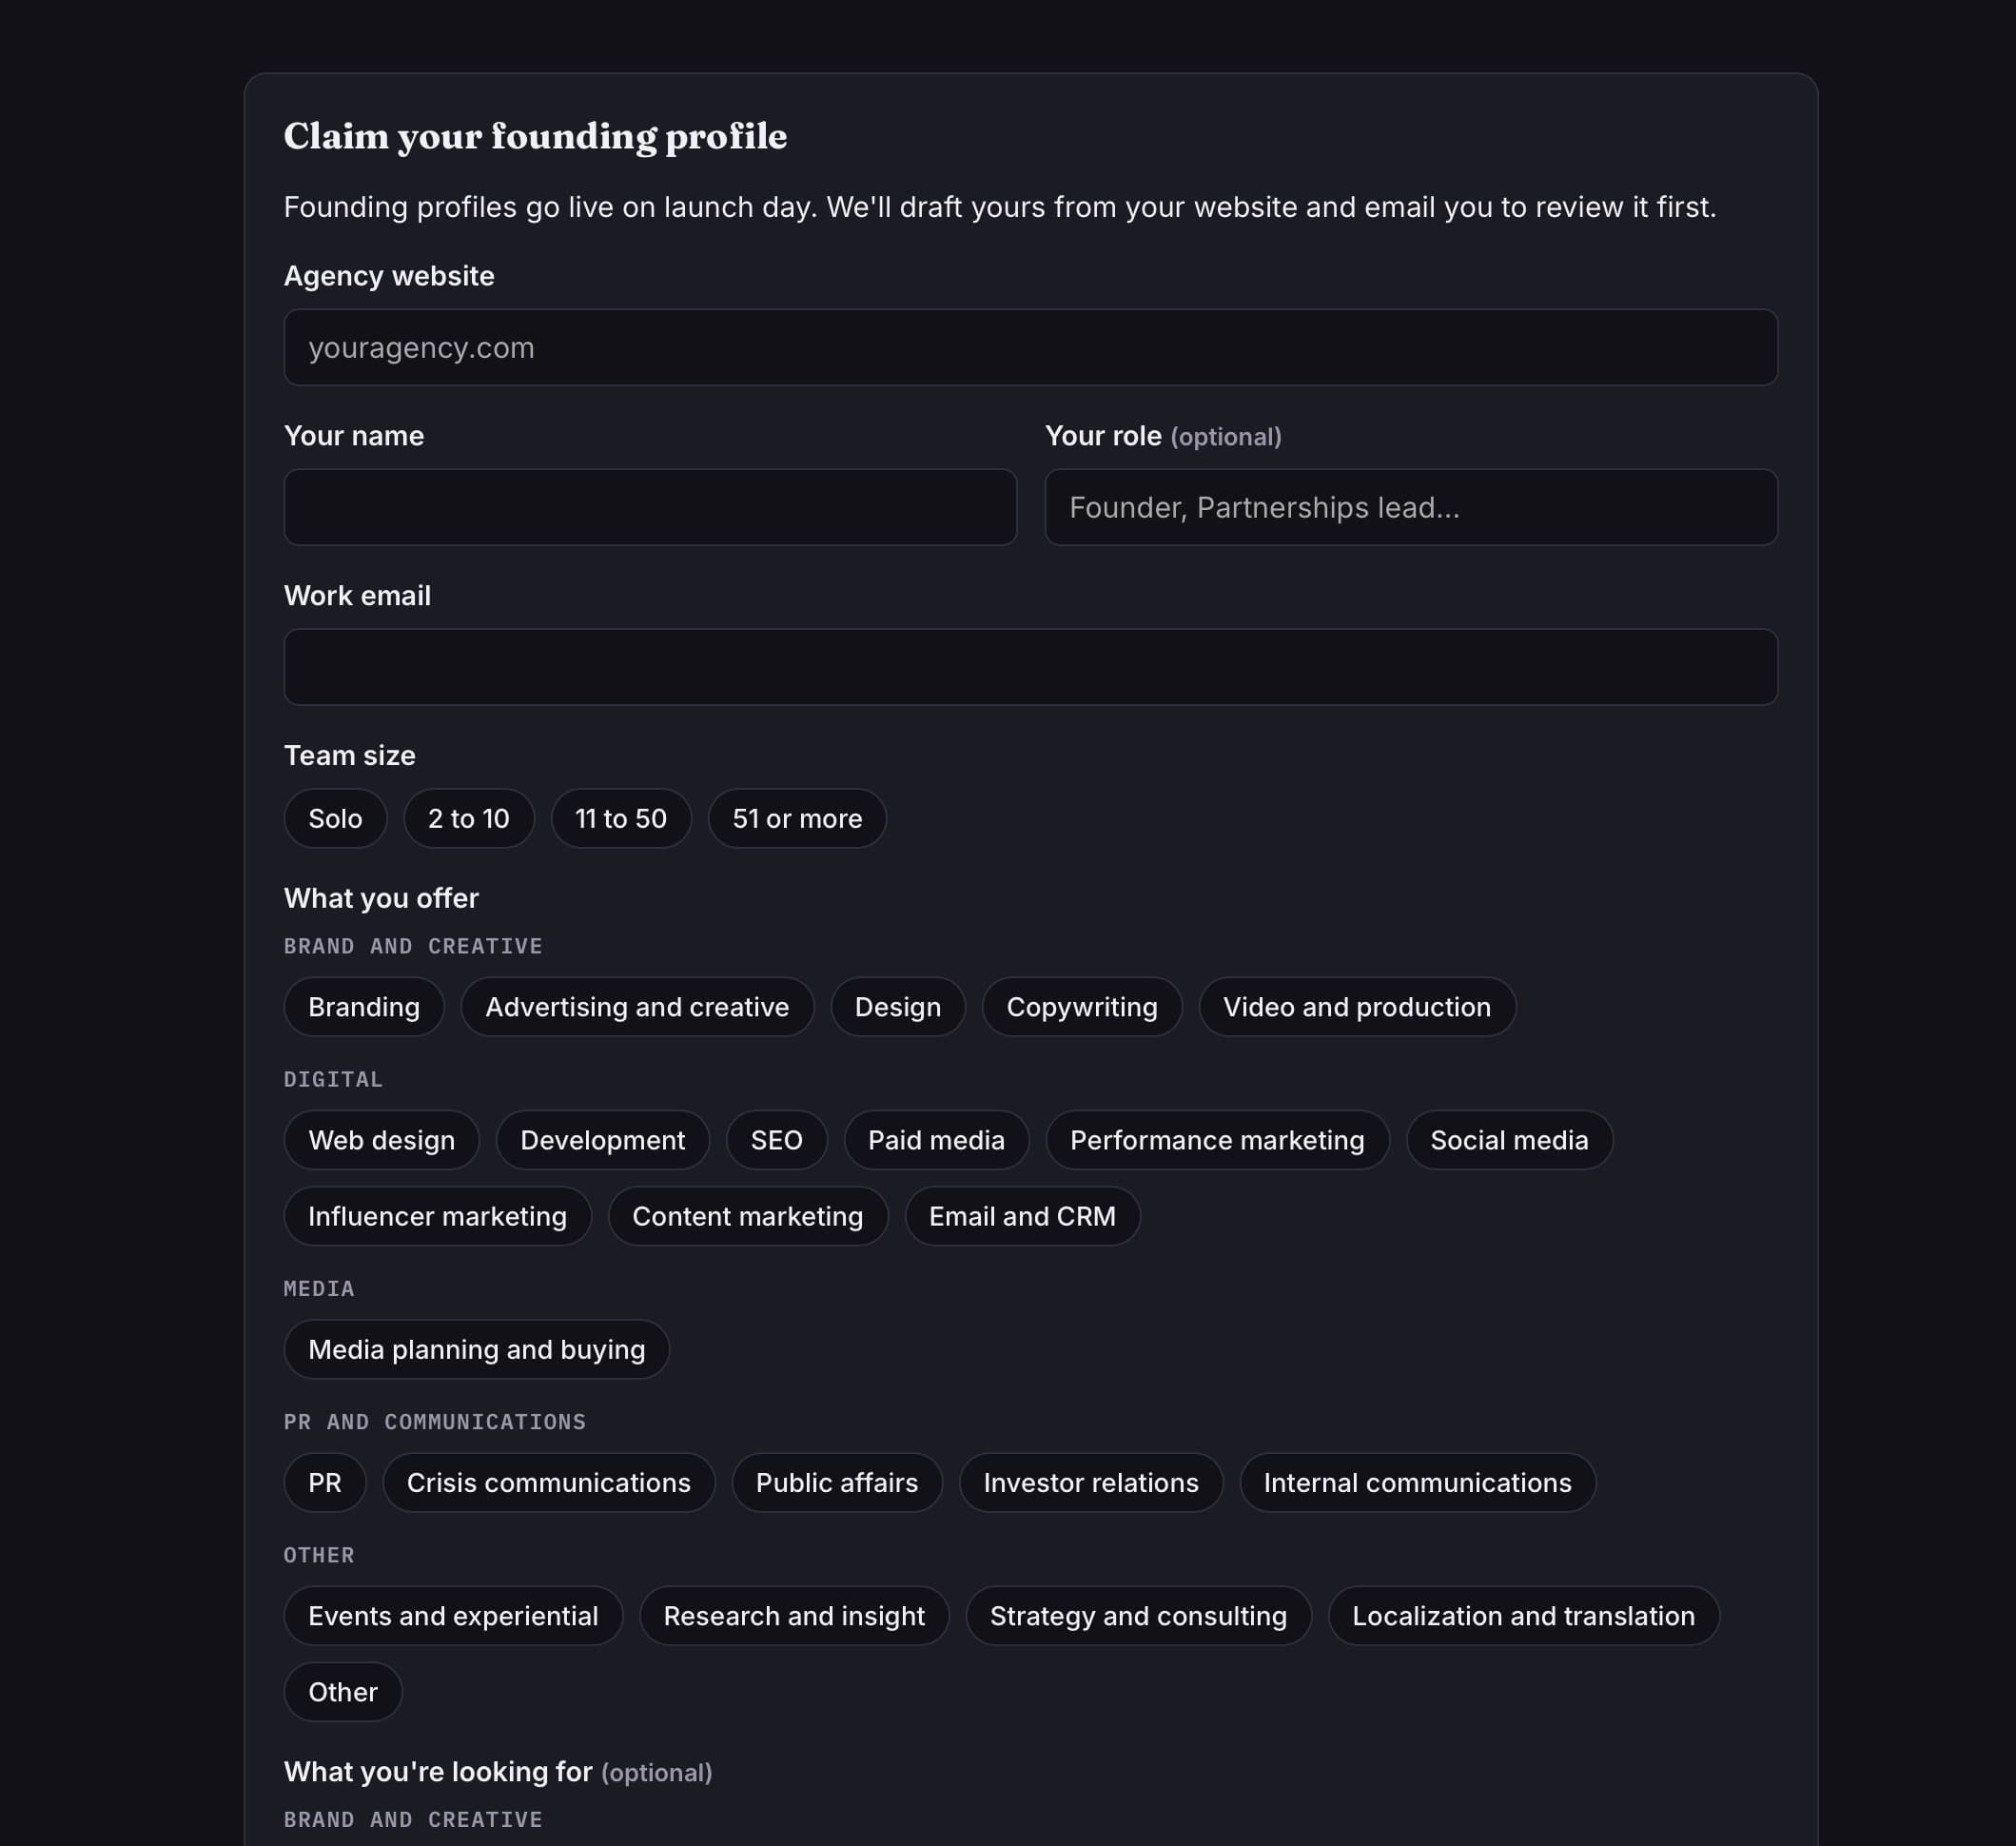
Task: Toggle Performance marketing chip
Action: point(1217,1139)
